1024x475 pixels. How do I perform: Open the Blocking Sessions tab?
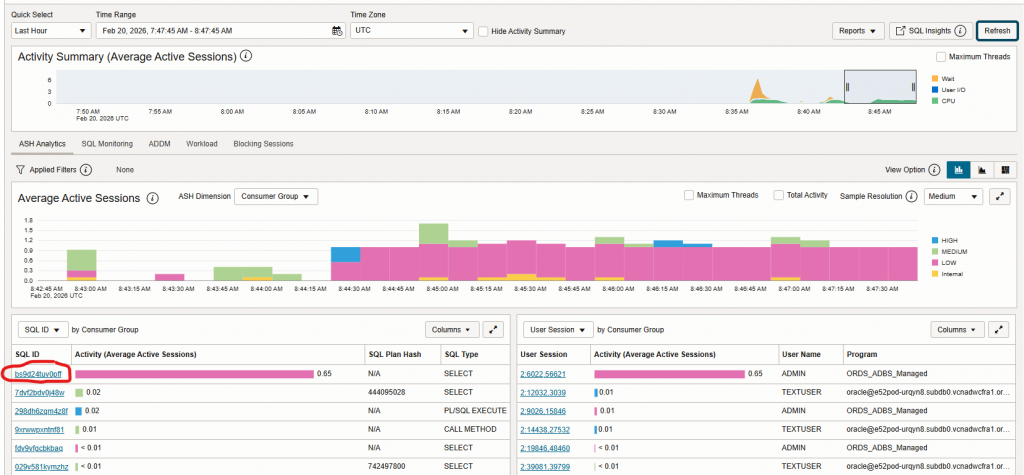tap(263, 144)
